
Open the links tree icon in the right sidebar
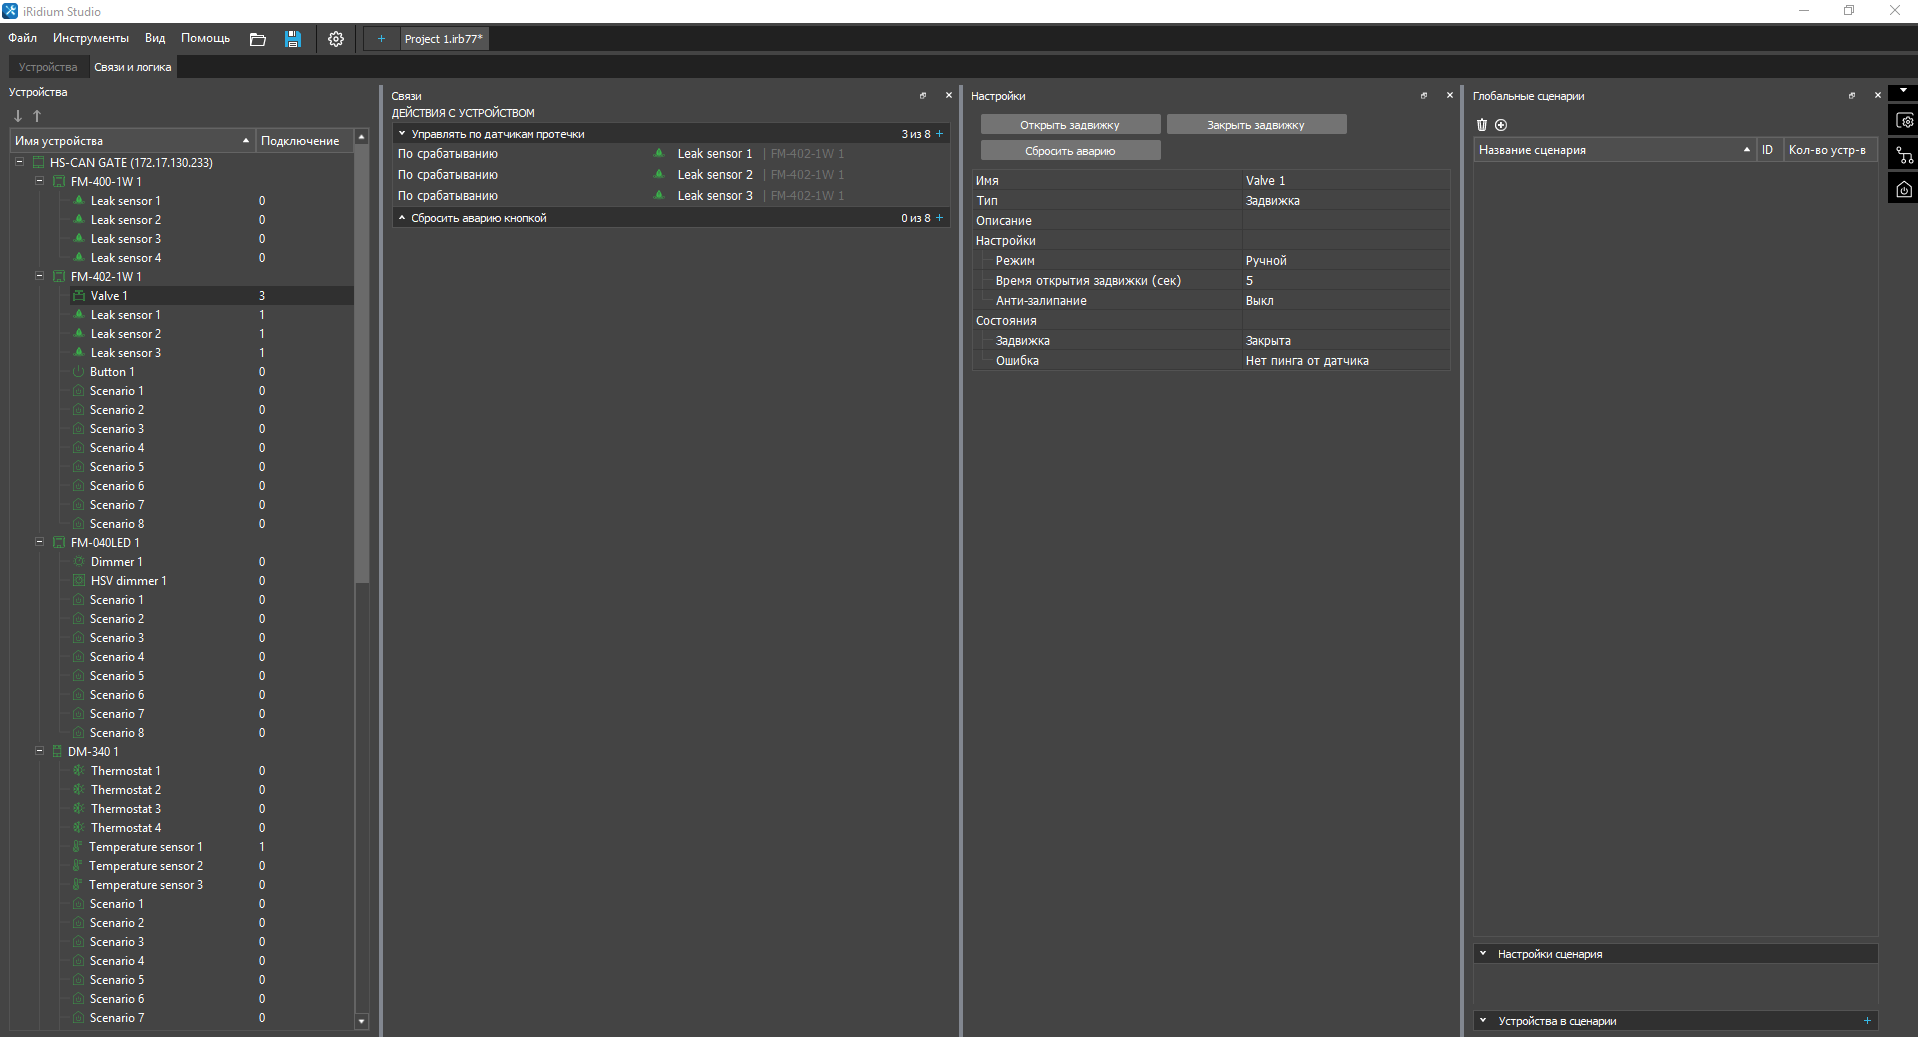point(1905,156)
